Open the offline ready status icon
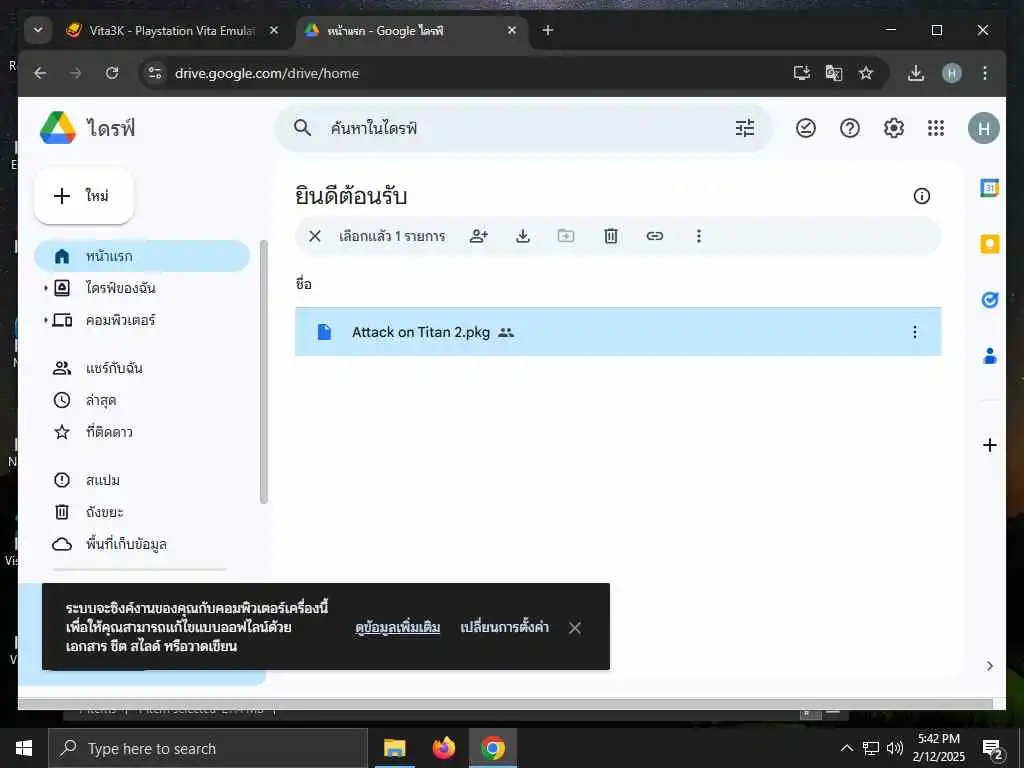 (x=806, y=128)
